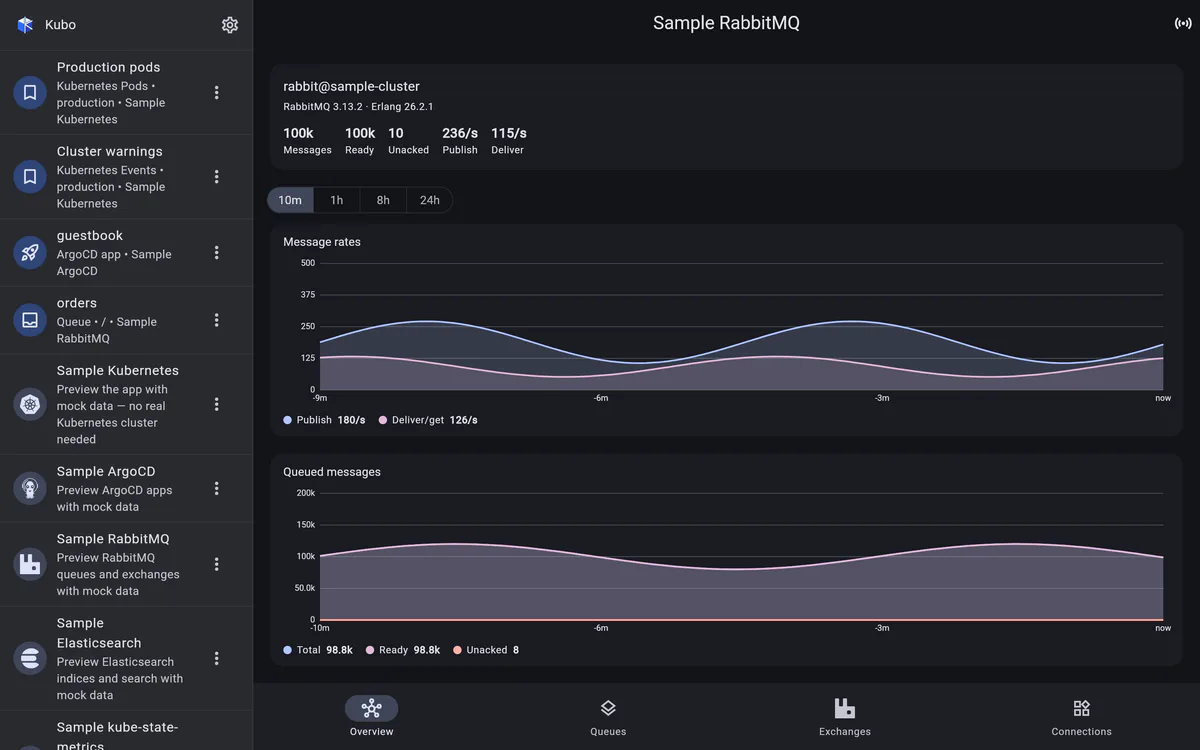Select the 24h time range
This screenshot has width=1200, height=750.
(x=430, y=200)
